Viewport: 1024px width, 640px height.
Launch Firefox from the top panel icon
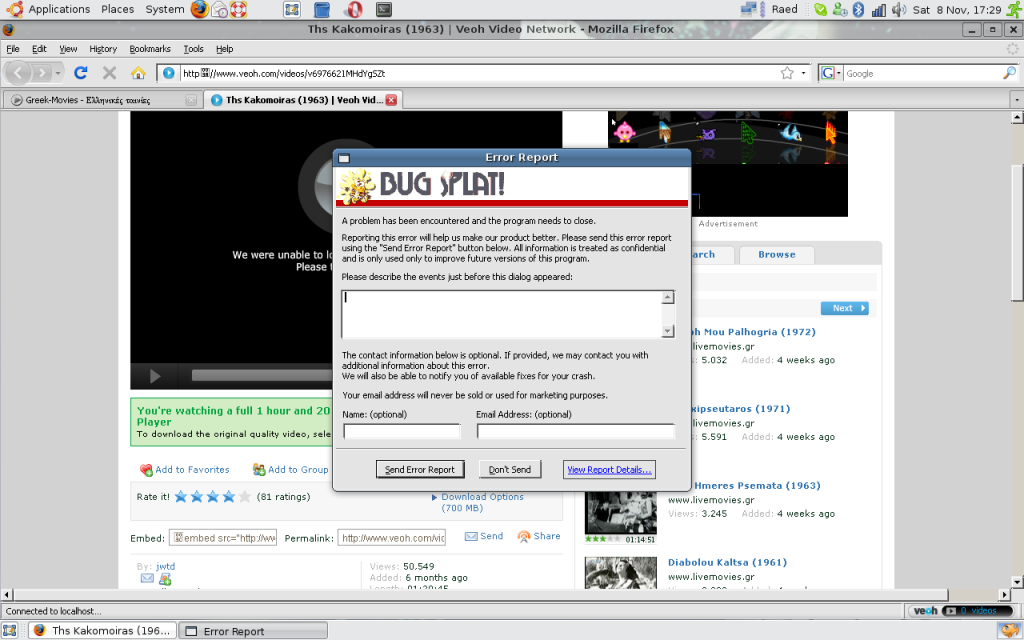point(200,9)
